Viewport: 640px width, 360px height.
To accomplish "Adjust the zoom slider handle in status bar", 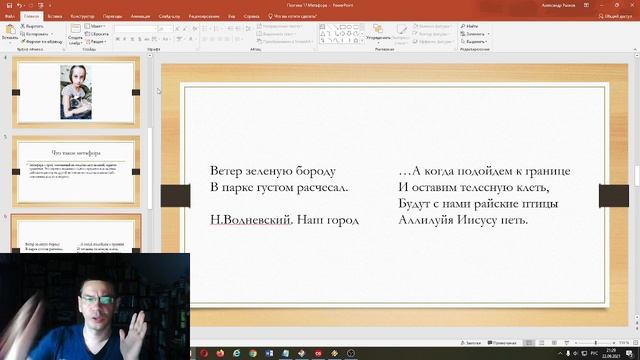I will coord(596,343).
